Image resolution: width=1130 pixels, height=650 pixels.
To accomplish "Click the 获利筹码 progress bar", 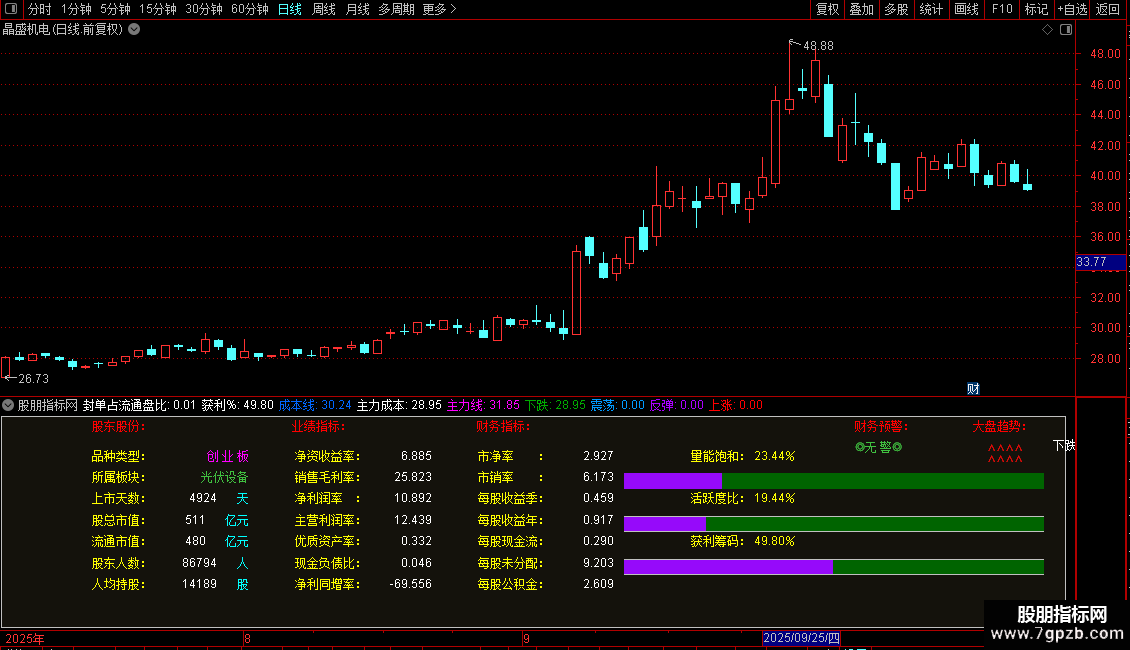I will click(x=834, y=567).
